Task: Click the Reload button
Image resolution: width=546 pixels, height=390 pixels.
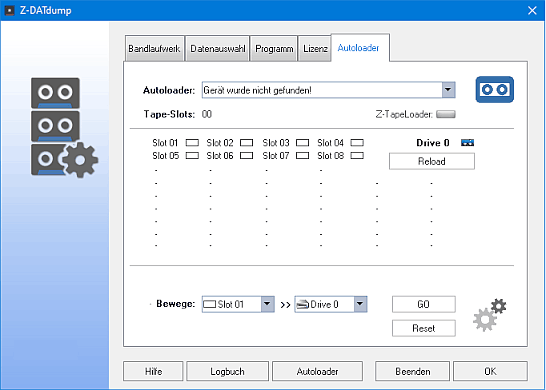Action: [432, 161]
